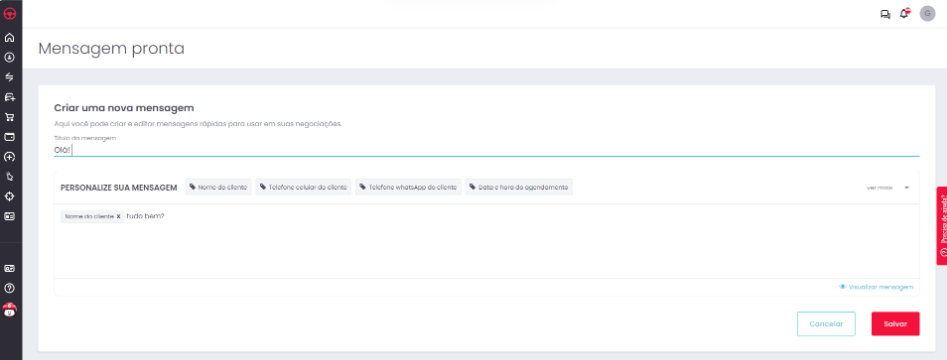
Task: Open the notifications bell icon
Action: coord(904,13)
